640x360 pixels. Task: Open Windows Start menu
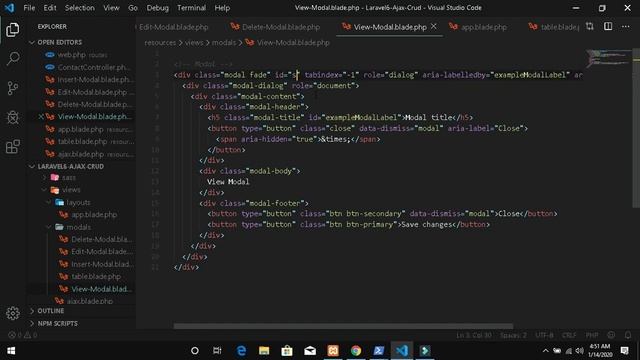11,351
